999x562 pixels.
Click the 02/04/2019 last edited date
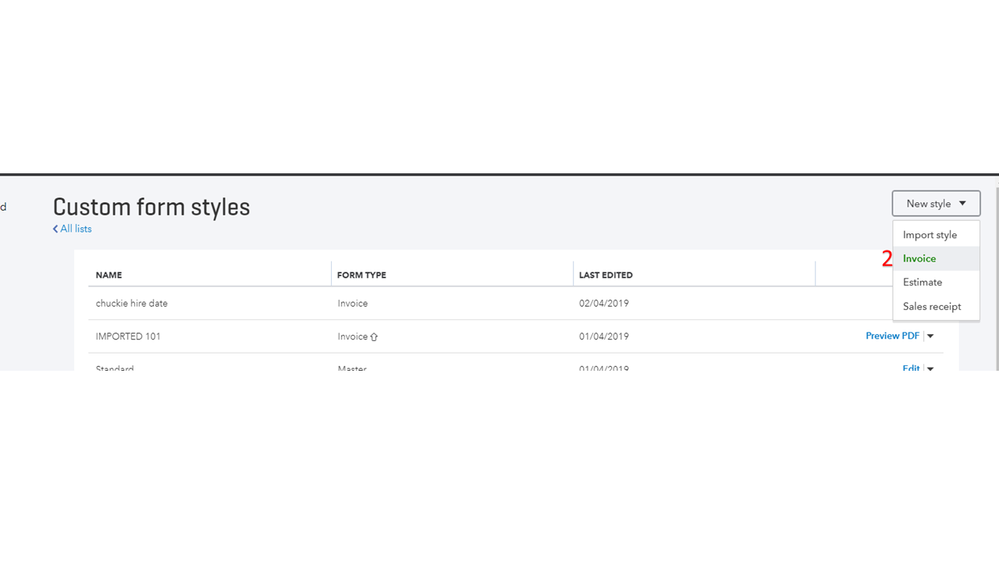coord(604,303)
